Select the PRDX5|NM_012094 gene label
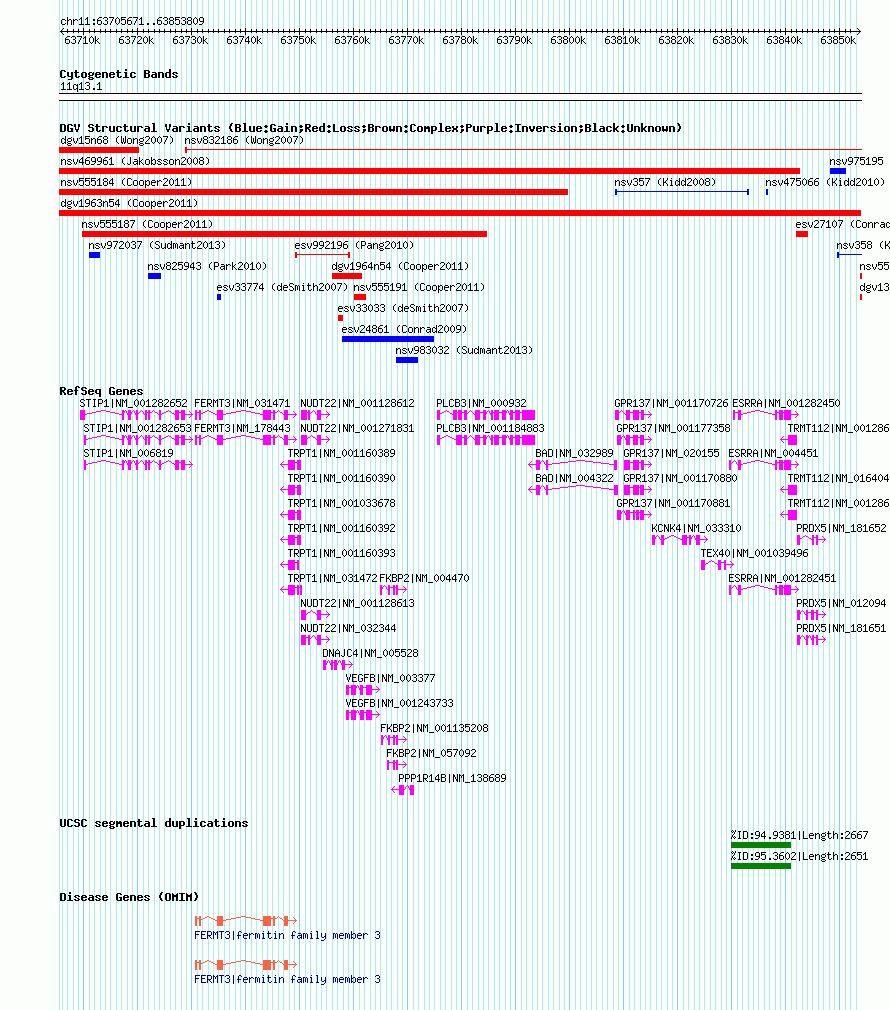Screen dimensions: 890x1010 click(841, 604)
